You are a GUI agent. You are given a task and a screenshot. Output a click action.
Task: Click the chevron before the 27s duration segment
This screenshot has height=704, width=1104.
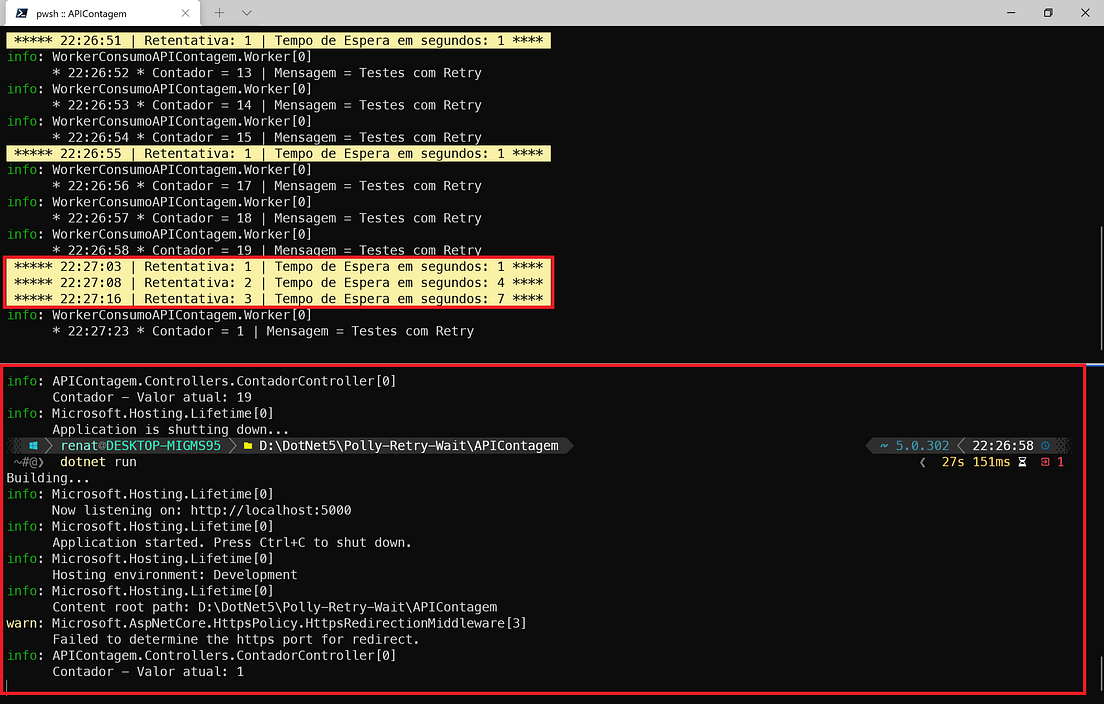click(x=922, y=461)
